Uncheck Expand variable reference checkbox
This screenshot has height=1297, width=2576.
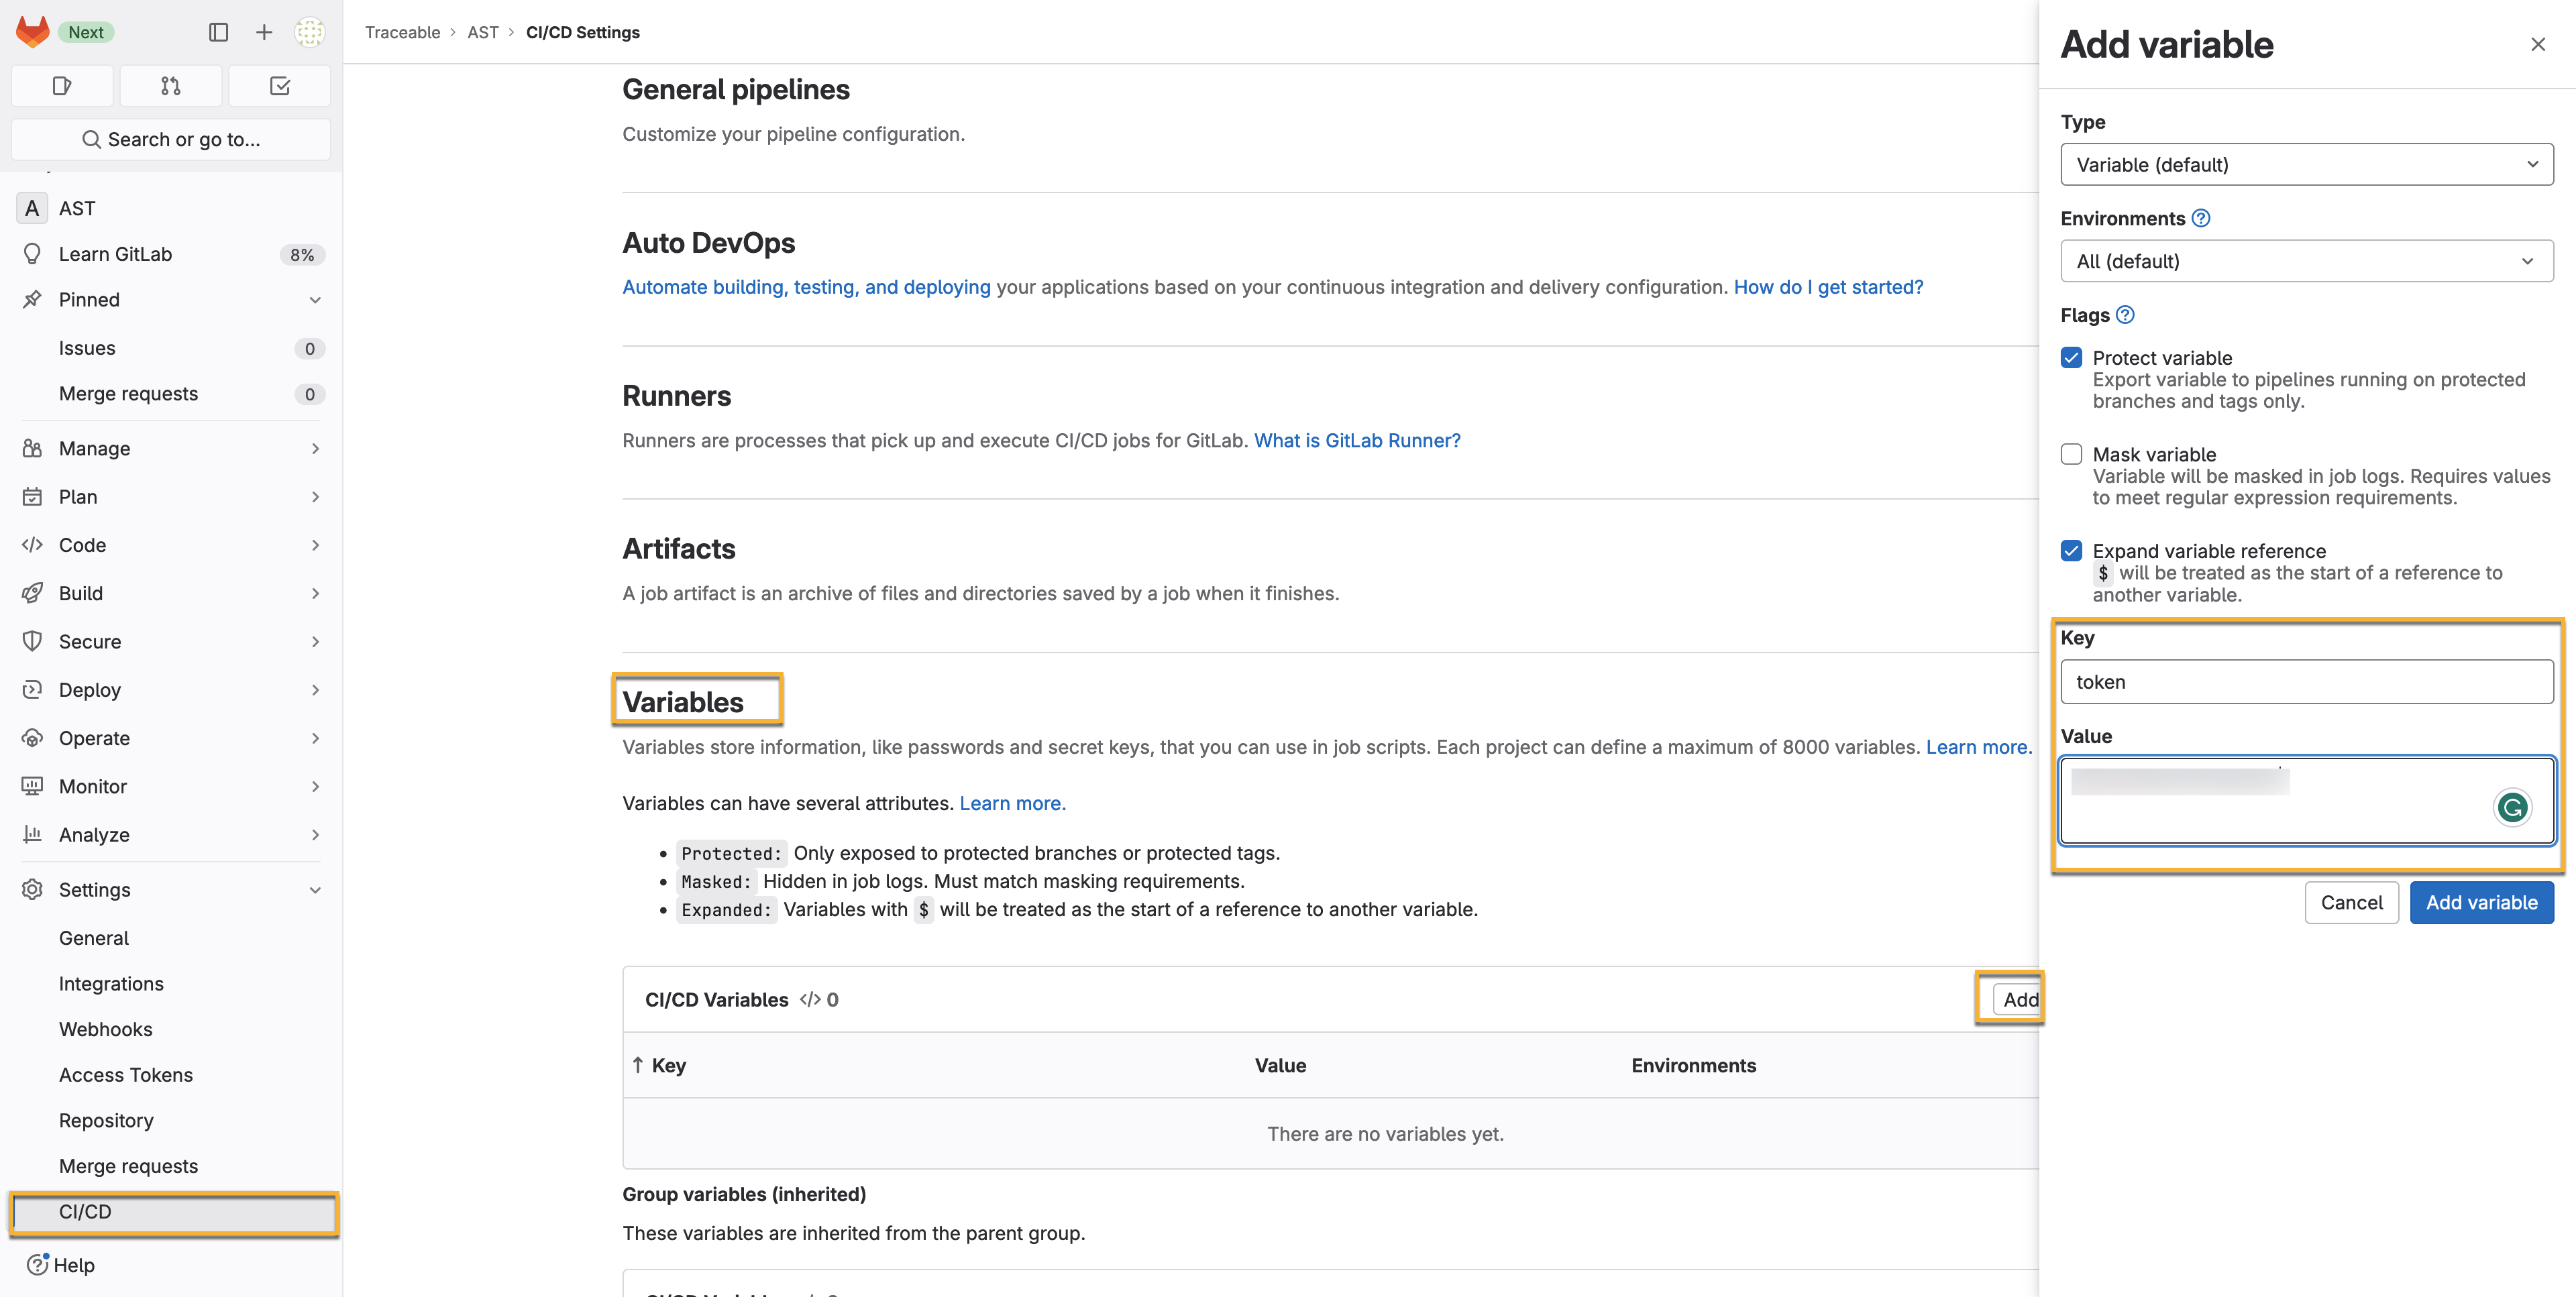pos(2071,551)
